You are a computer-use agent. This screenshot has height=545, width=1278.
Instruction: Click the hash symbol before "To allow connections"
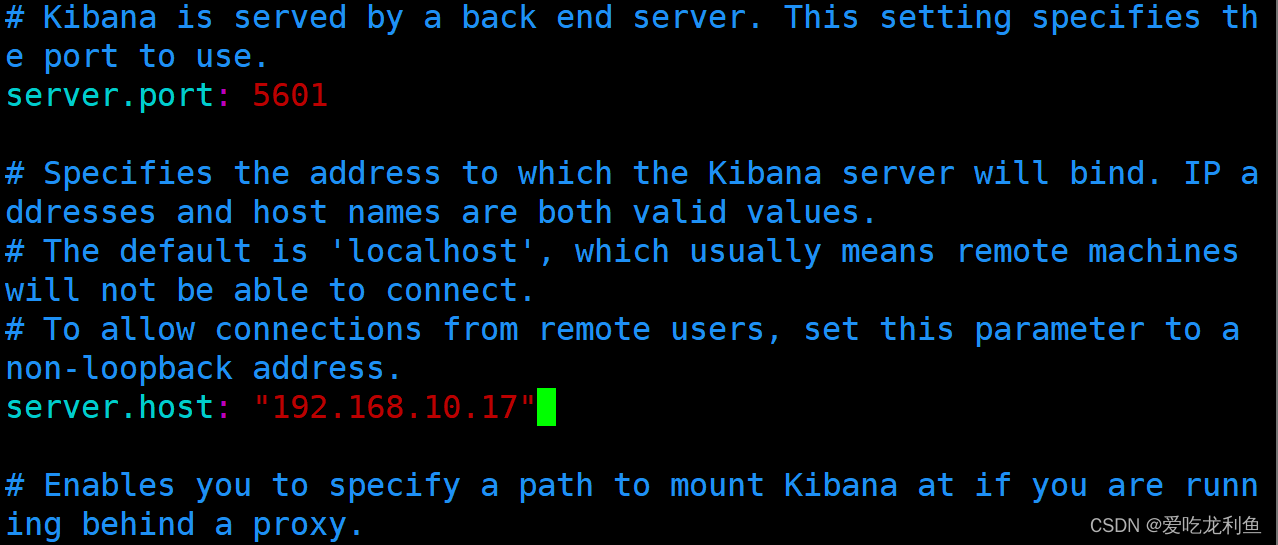coord(14,329)
